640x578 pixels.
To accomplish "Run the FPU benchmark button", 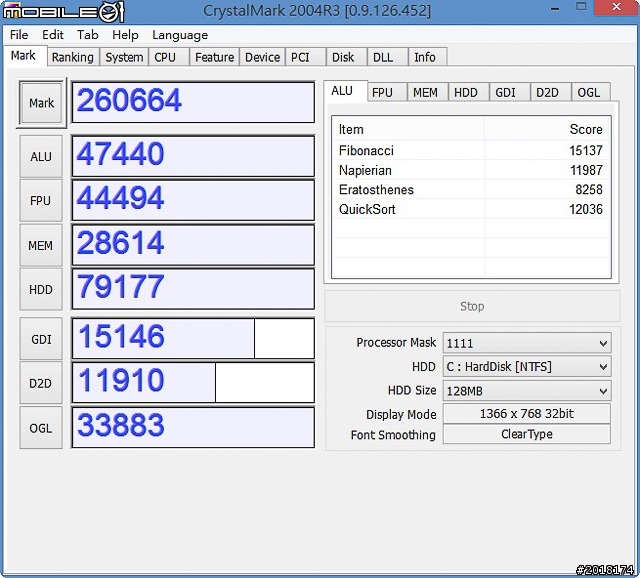I will [41, 201].
